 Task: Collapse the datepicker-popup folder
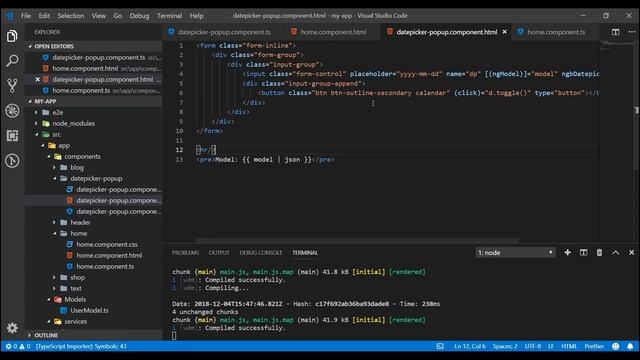(94, 178)
